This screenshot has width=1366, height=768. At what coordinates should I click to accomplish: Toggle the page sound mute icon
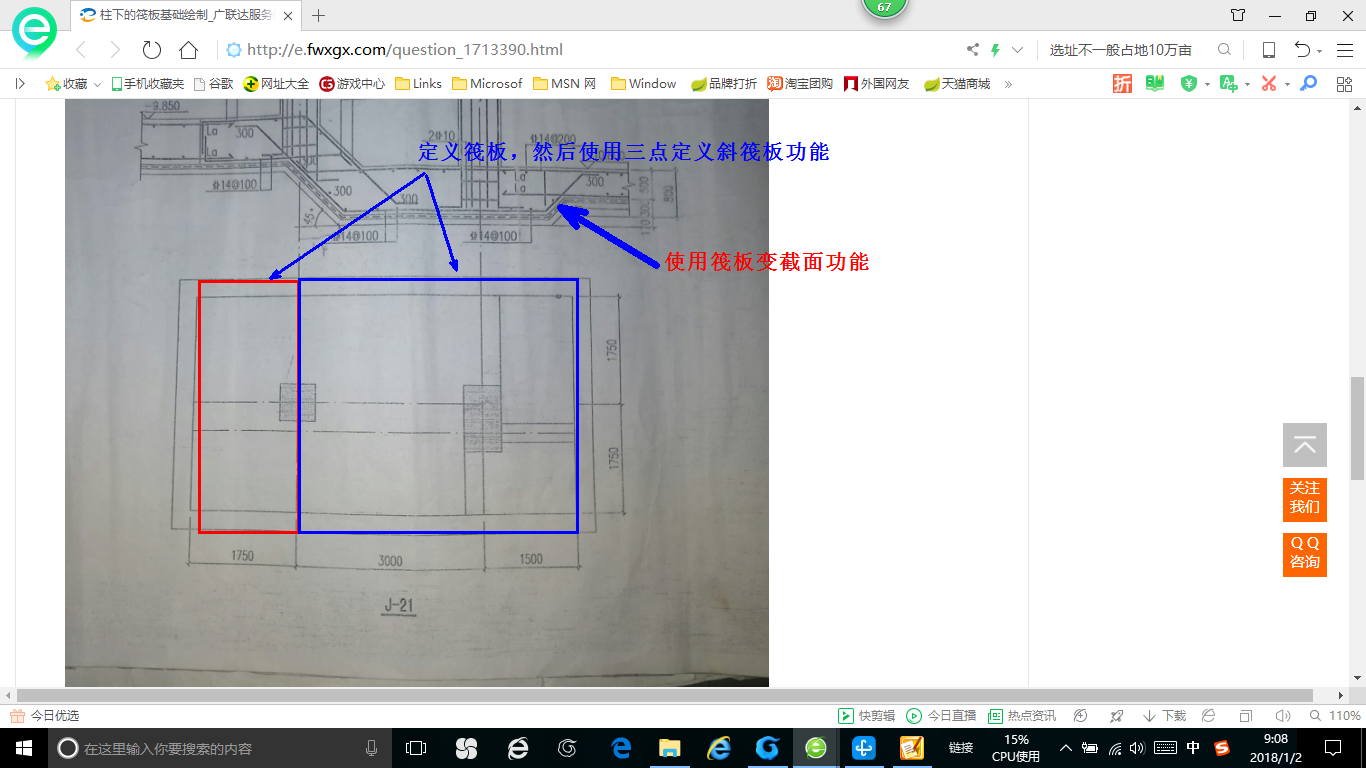click(x=1283, y=716)
